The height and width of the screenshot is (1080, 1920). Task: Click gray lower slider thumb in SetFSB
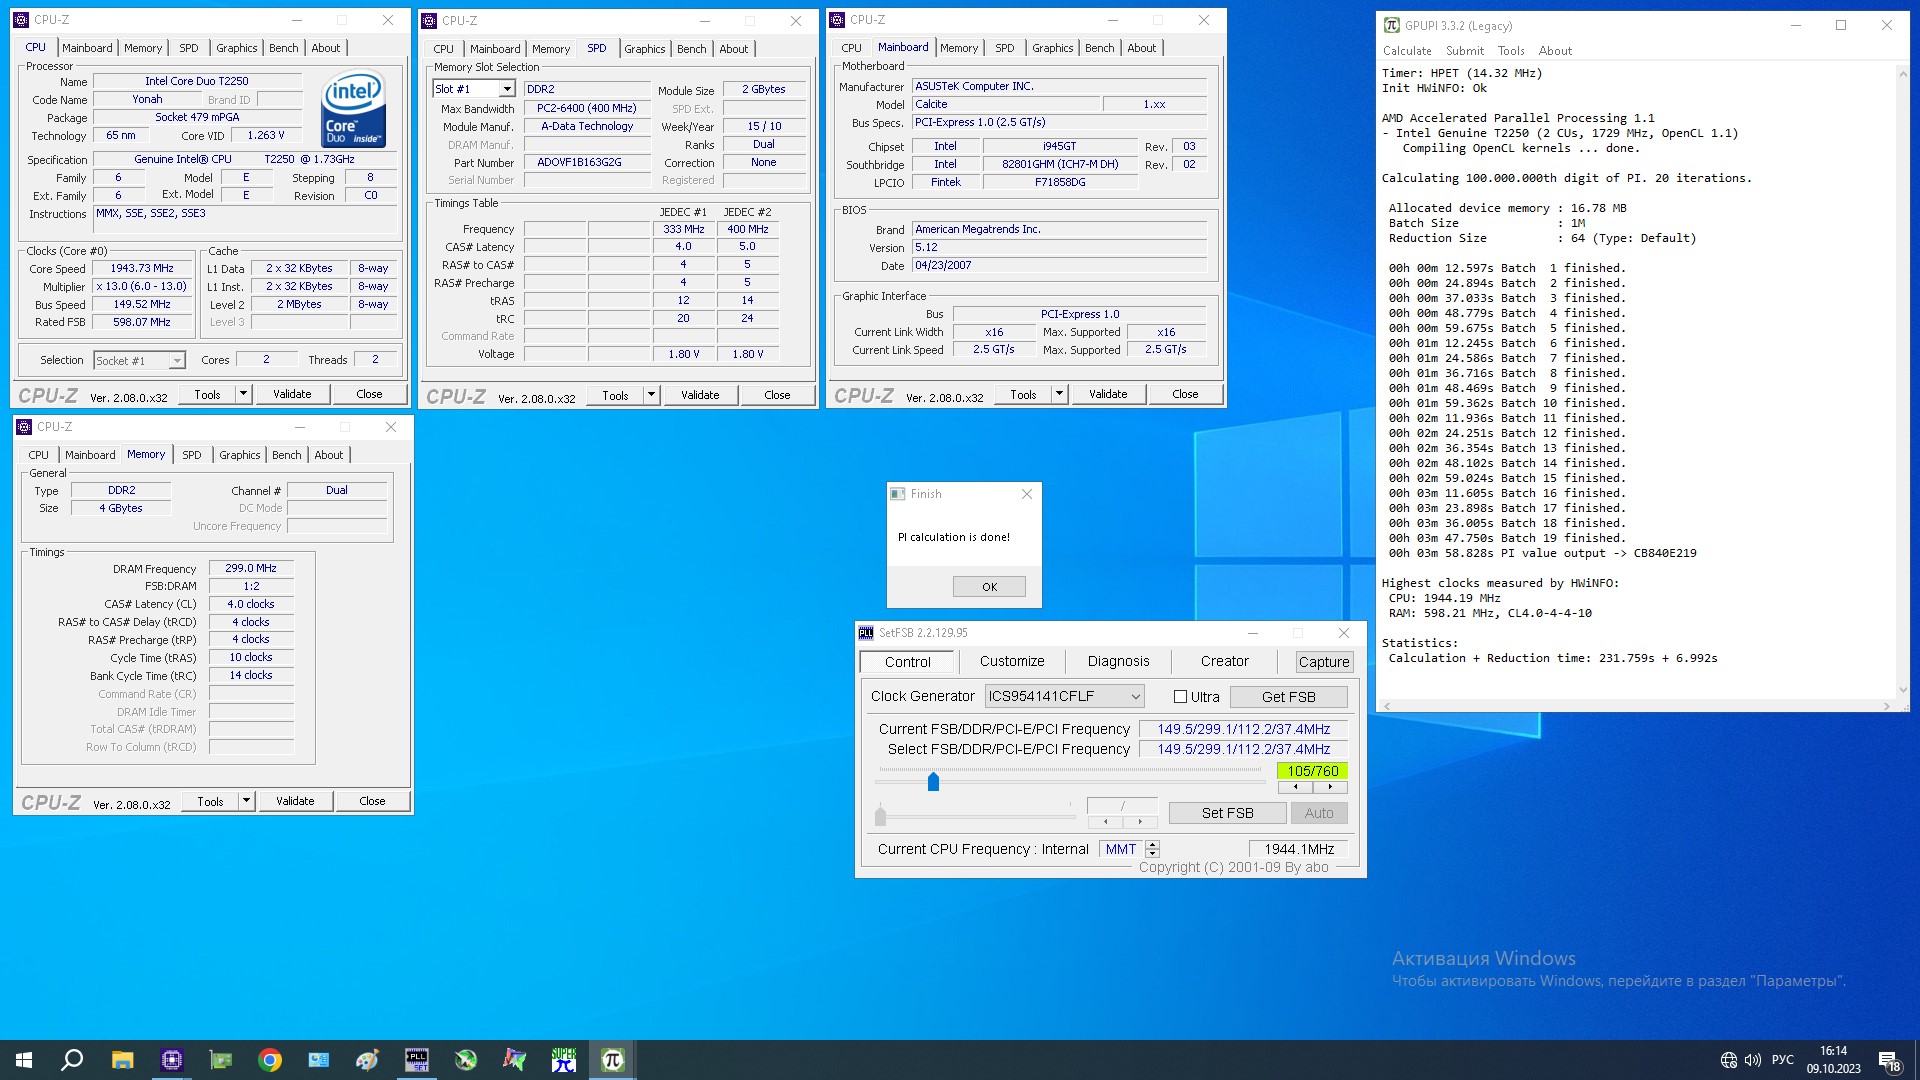(880, 815)
